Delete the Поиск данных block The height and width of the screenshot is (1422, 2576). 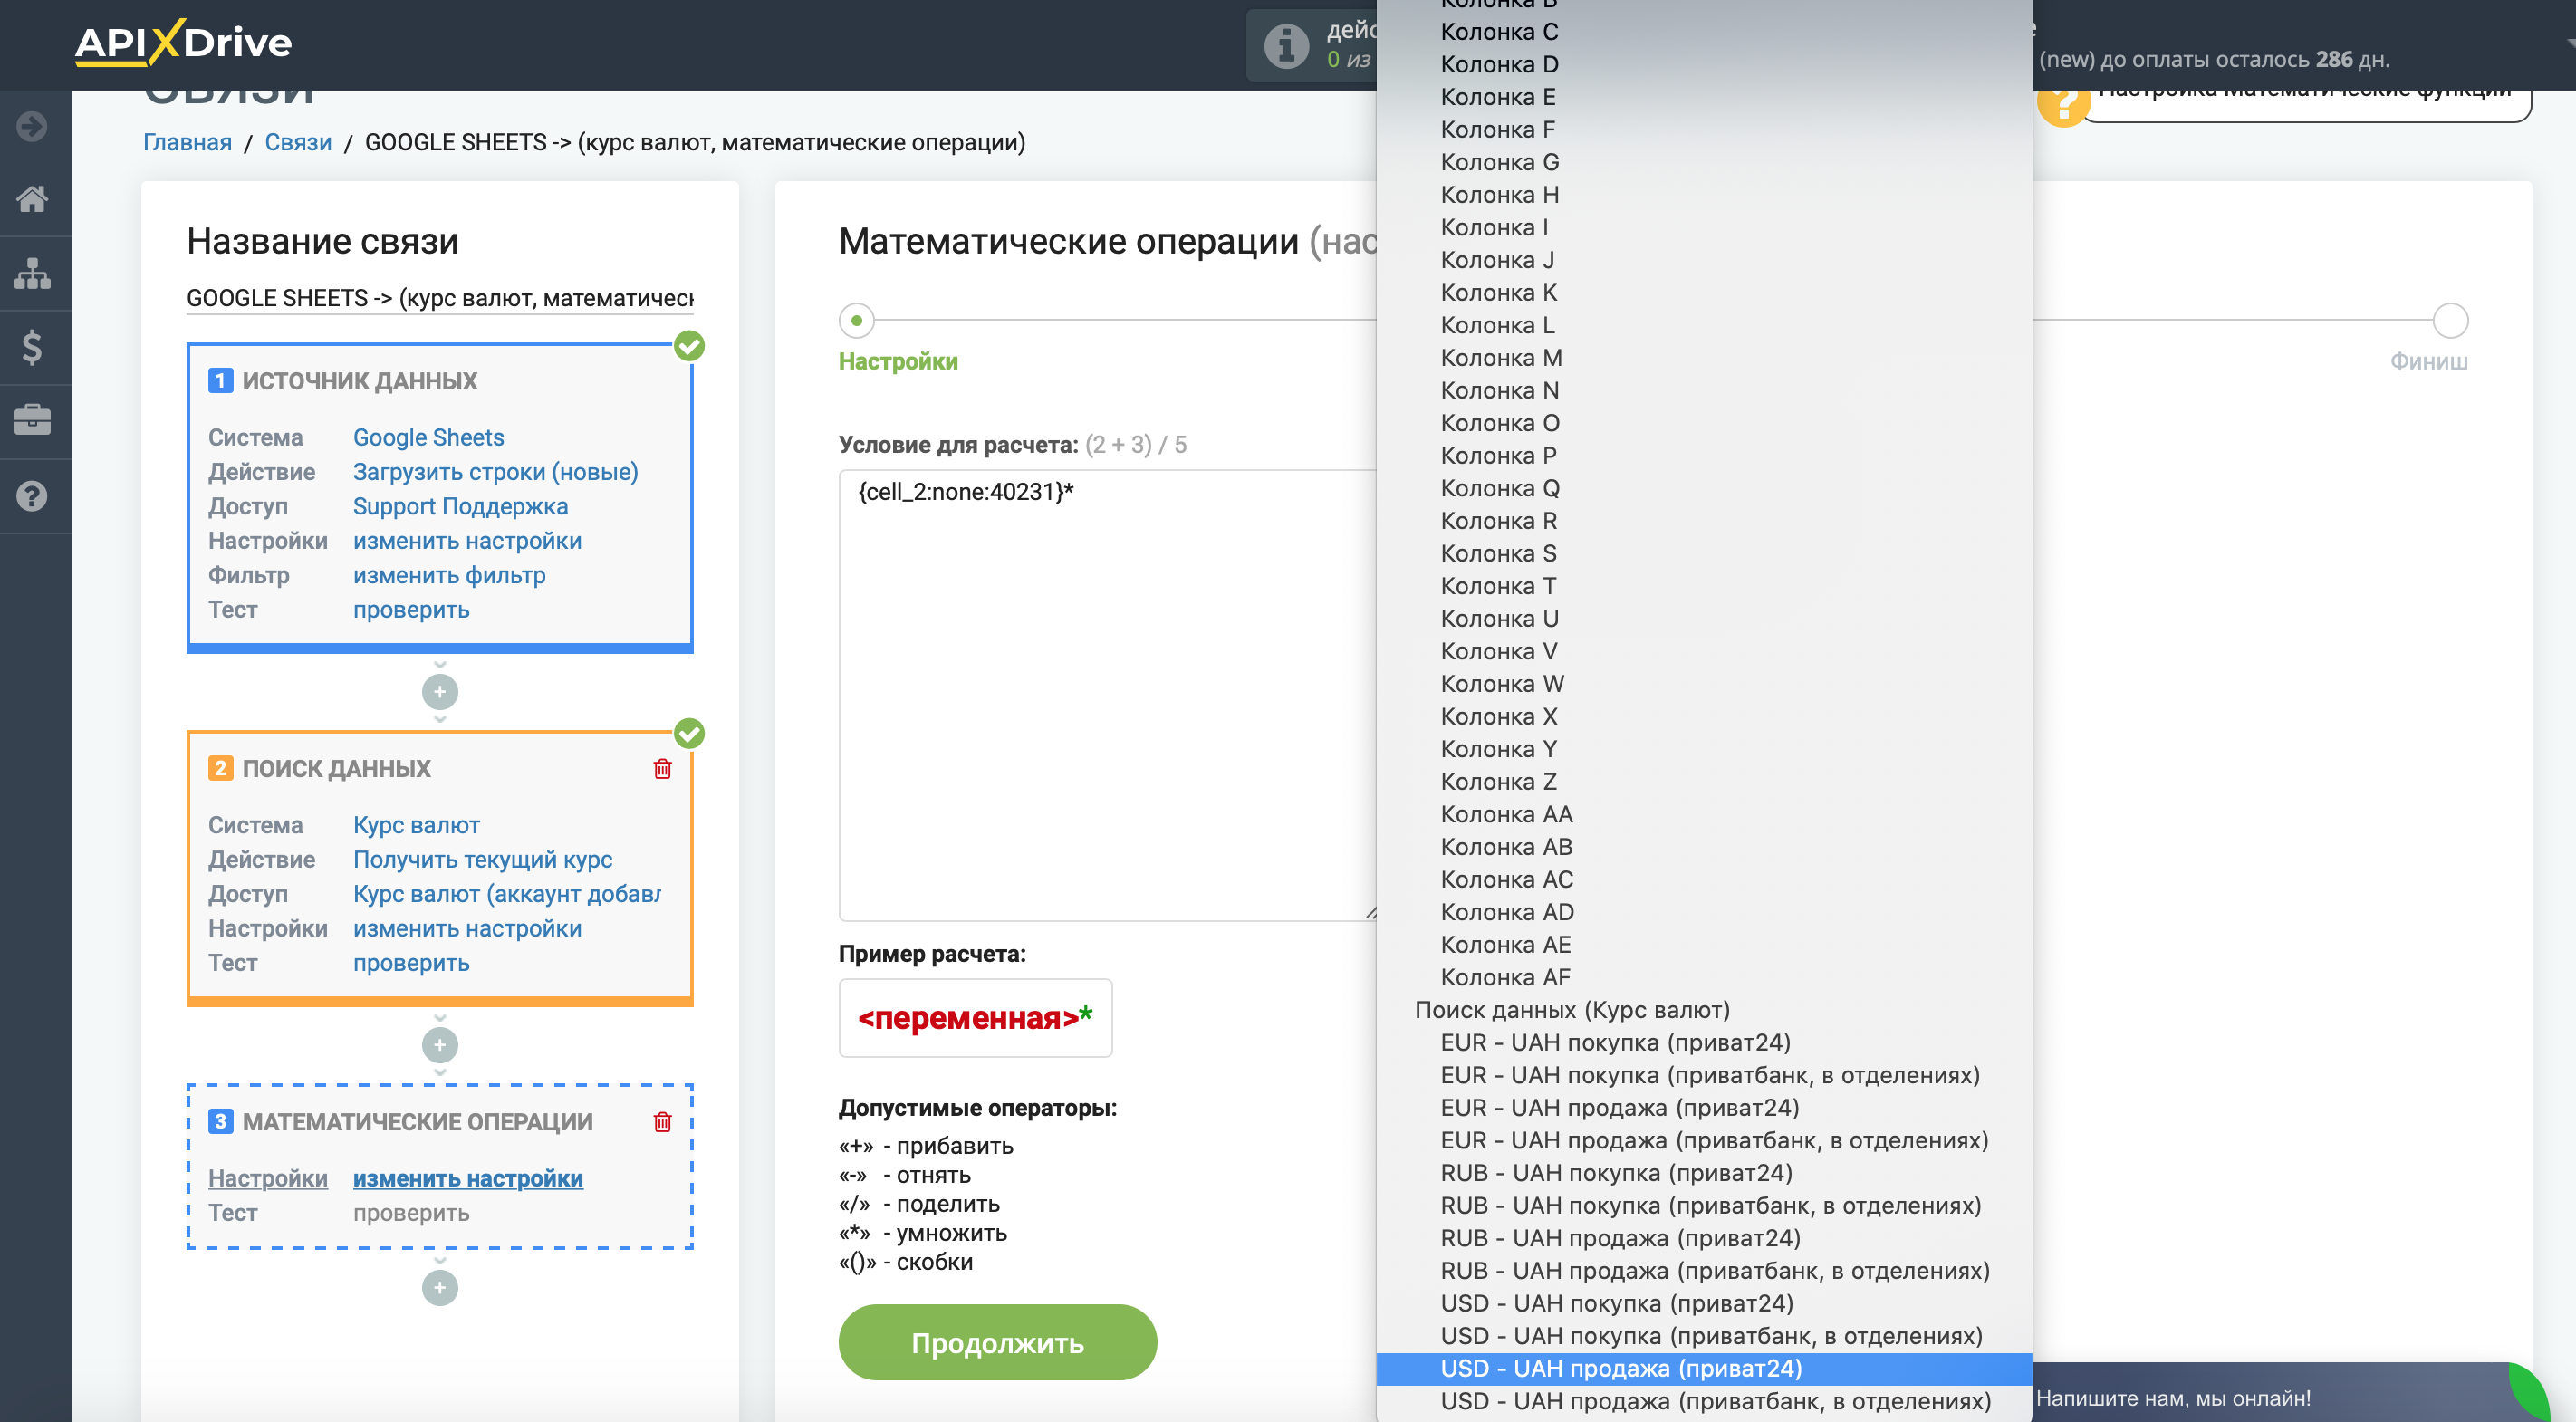(662, 768)
